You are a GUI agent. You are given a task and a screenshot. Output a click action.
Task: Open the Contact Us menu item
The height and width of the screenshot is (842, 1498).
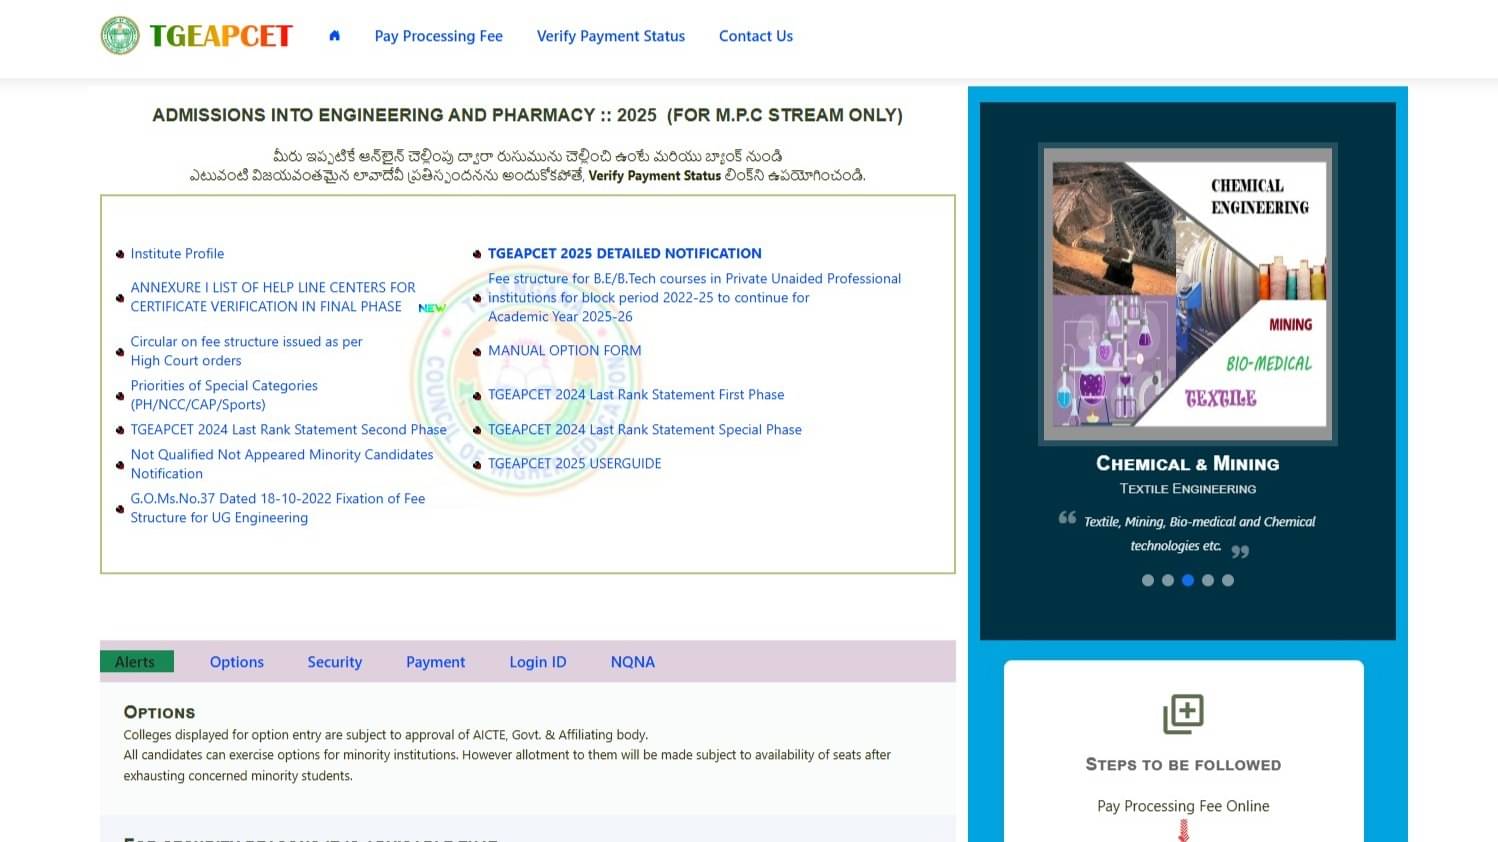tap(755, 35)
